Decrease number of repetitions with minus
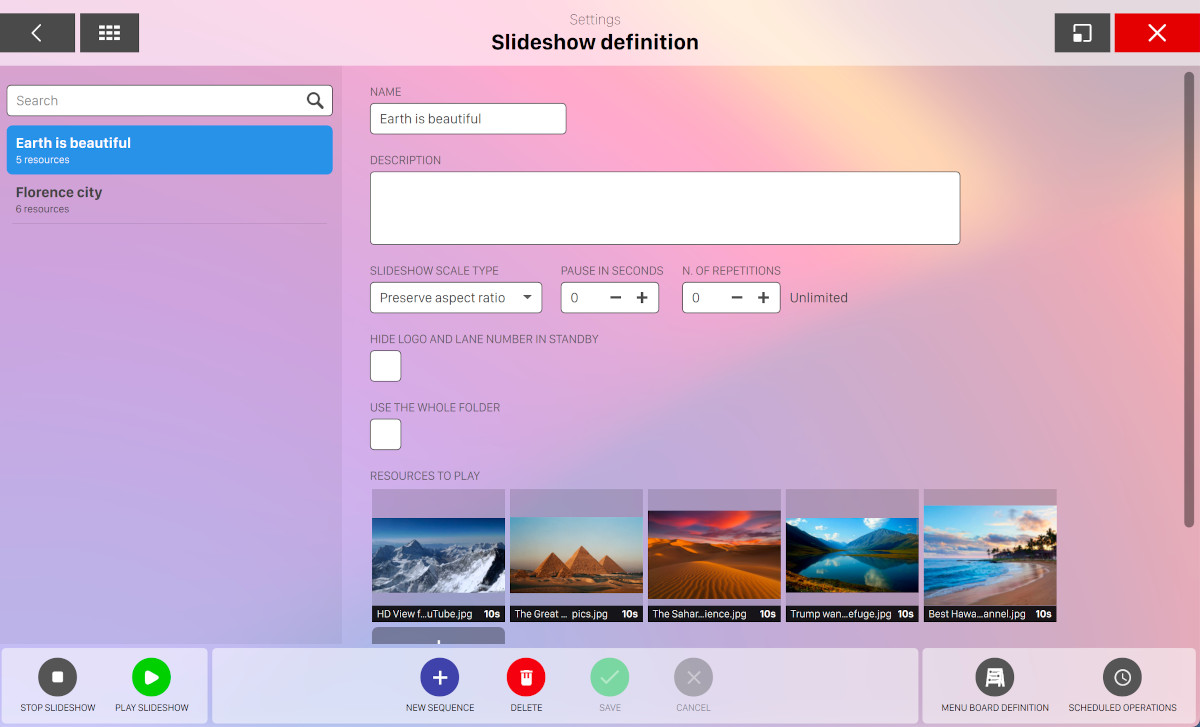 click(x=737, y=298)
